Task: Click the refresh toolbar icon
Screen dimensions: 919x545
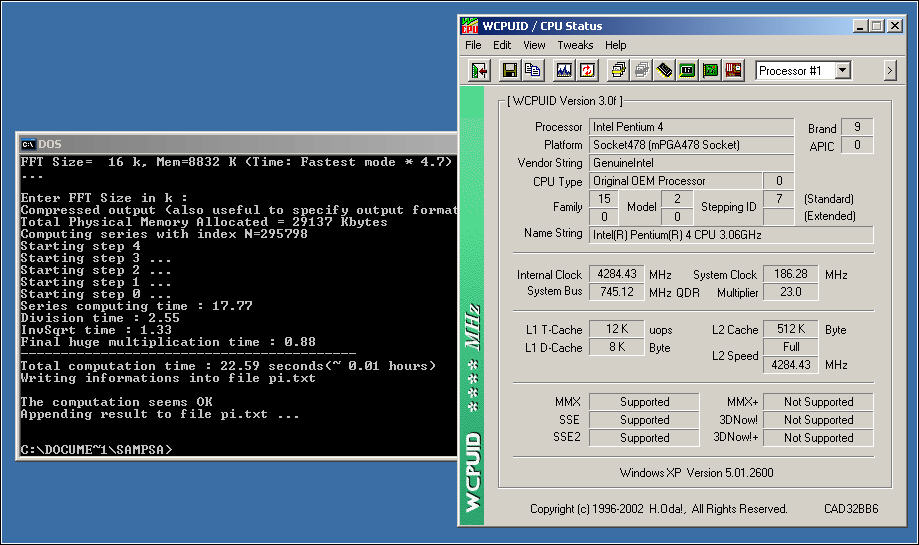Action: point(588,70)
